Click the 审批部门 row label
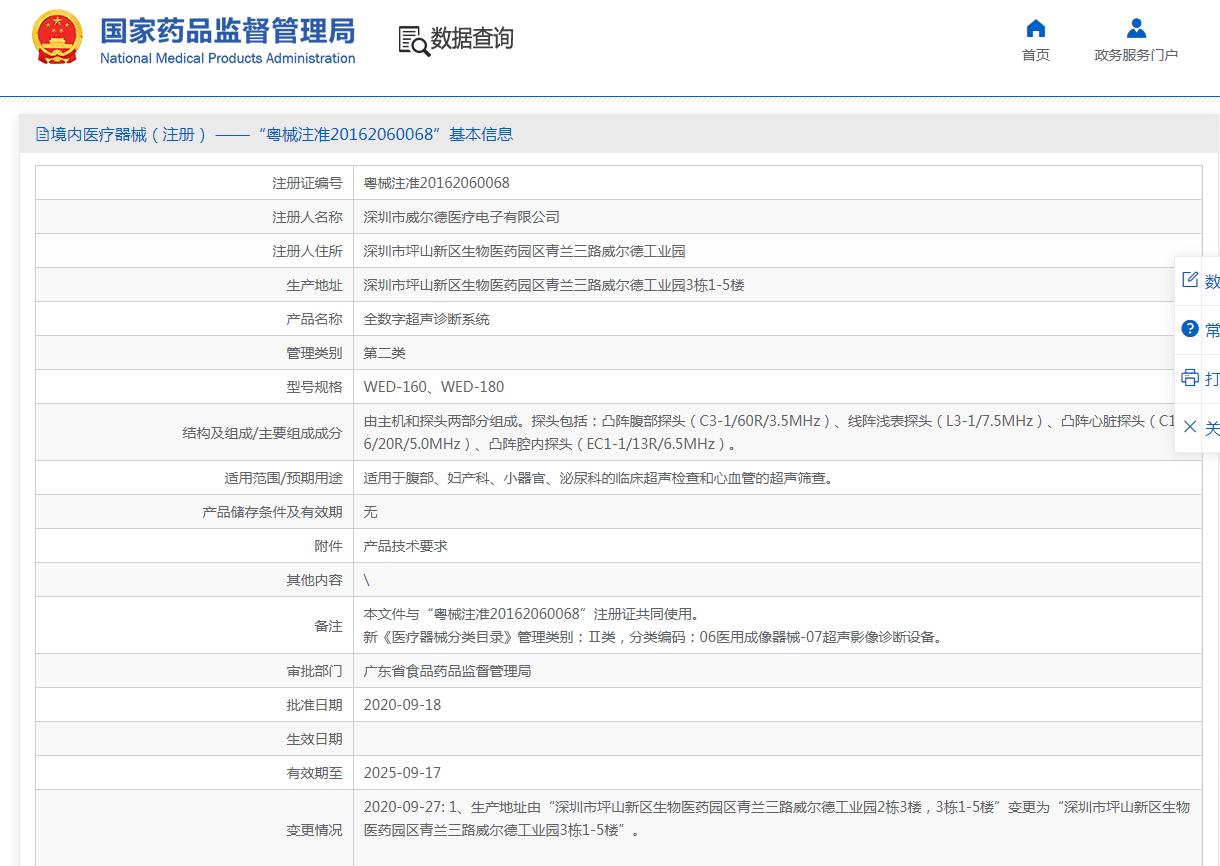This screenshot has height=866, width=1220. click(314, 671)
